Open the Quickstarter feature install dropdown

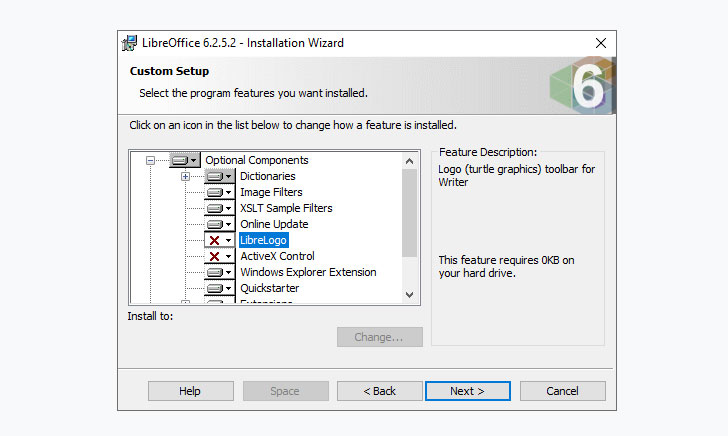pos(220,288)
